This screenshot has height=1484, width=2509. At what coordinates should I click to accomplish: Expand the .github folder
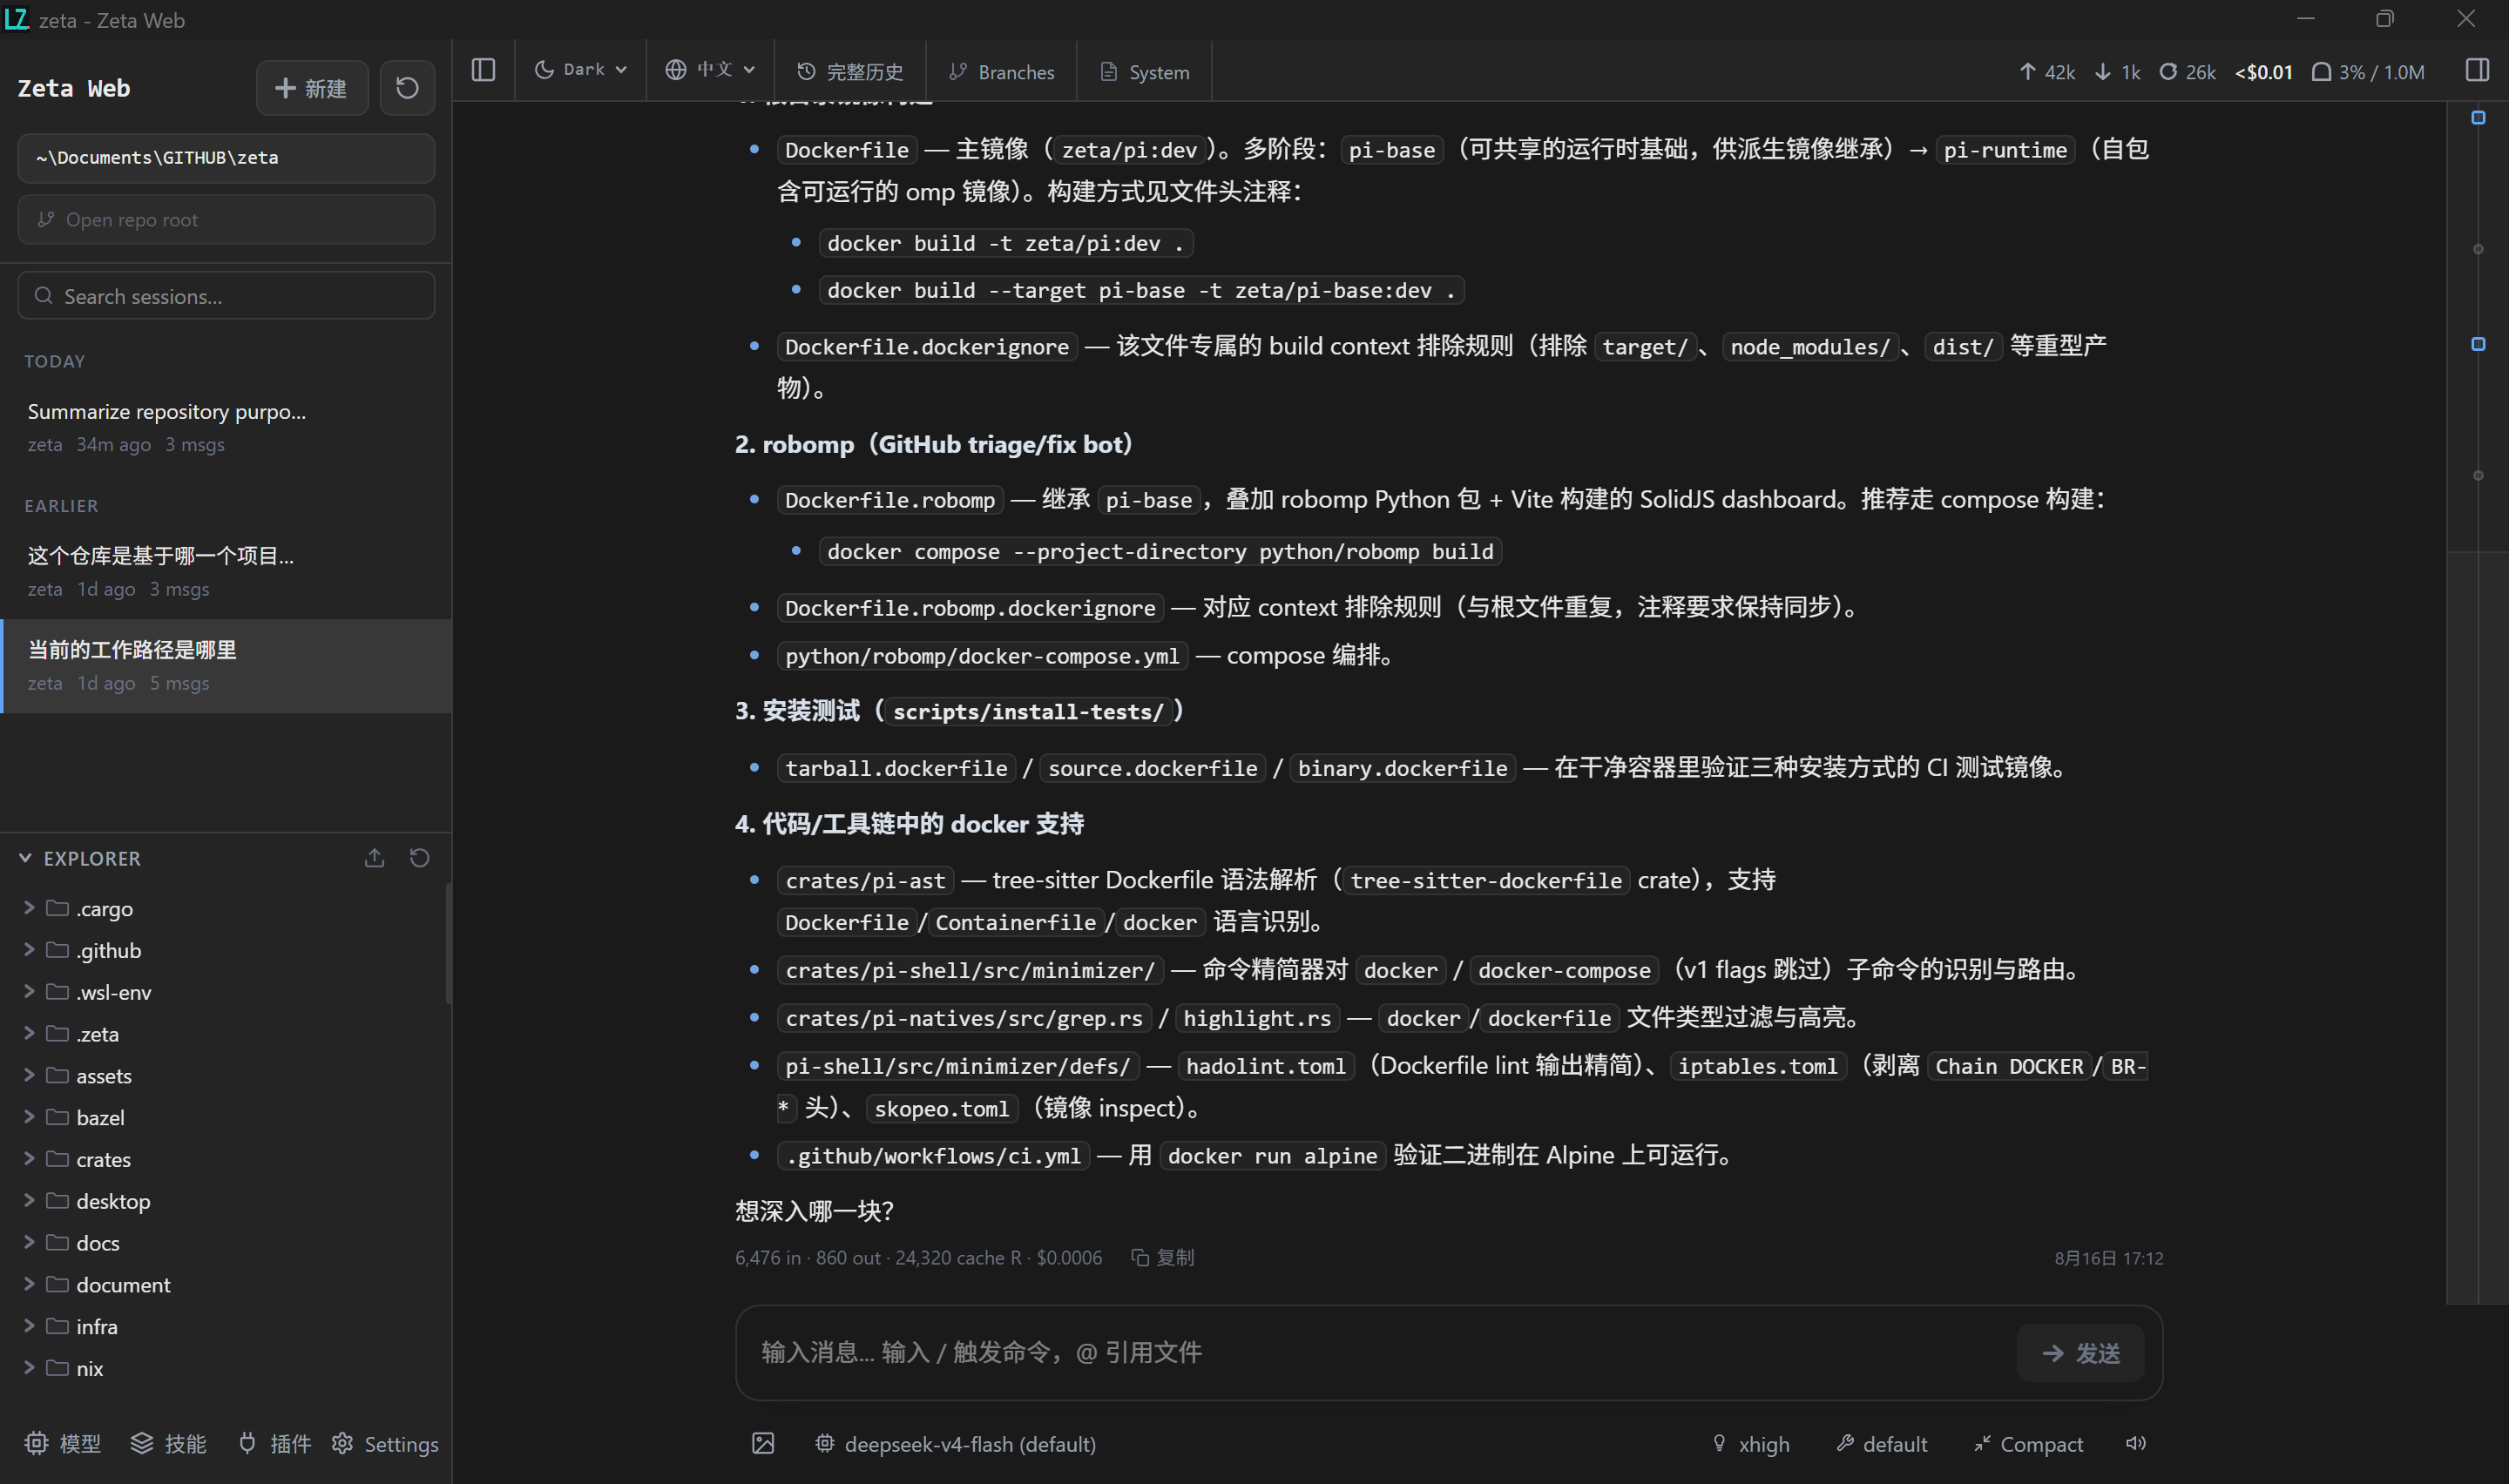pos(225,950)
